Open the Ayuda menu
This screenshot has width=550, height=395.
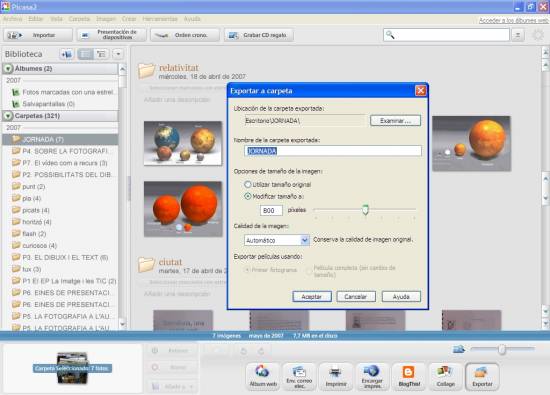pos(192,19)
